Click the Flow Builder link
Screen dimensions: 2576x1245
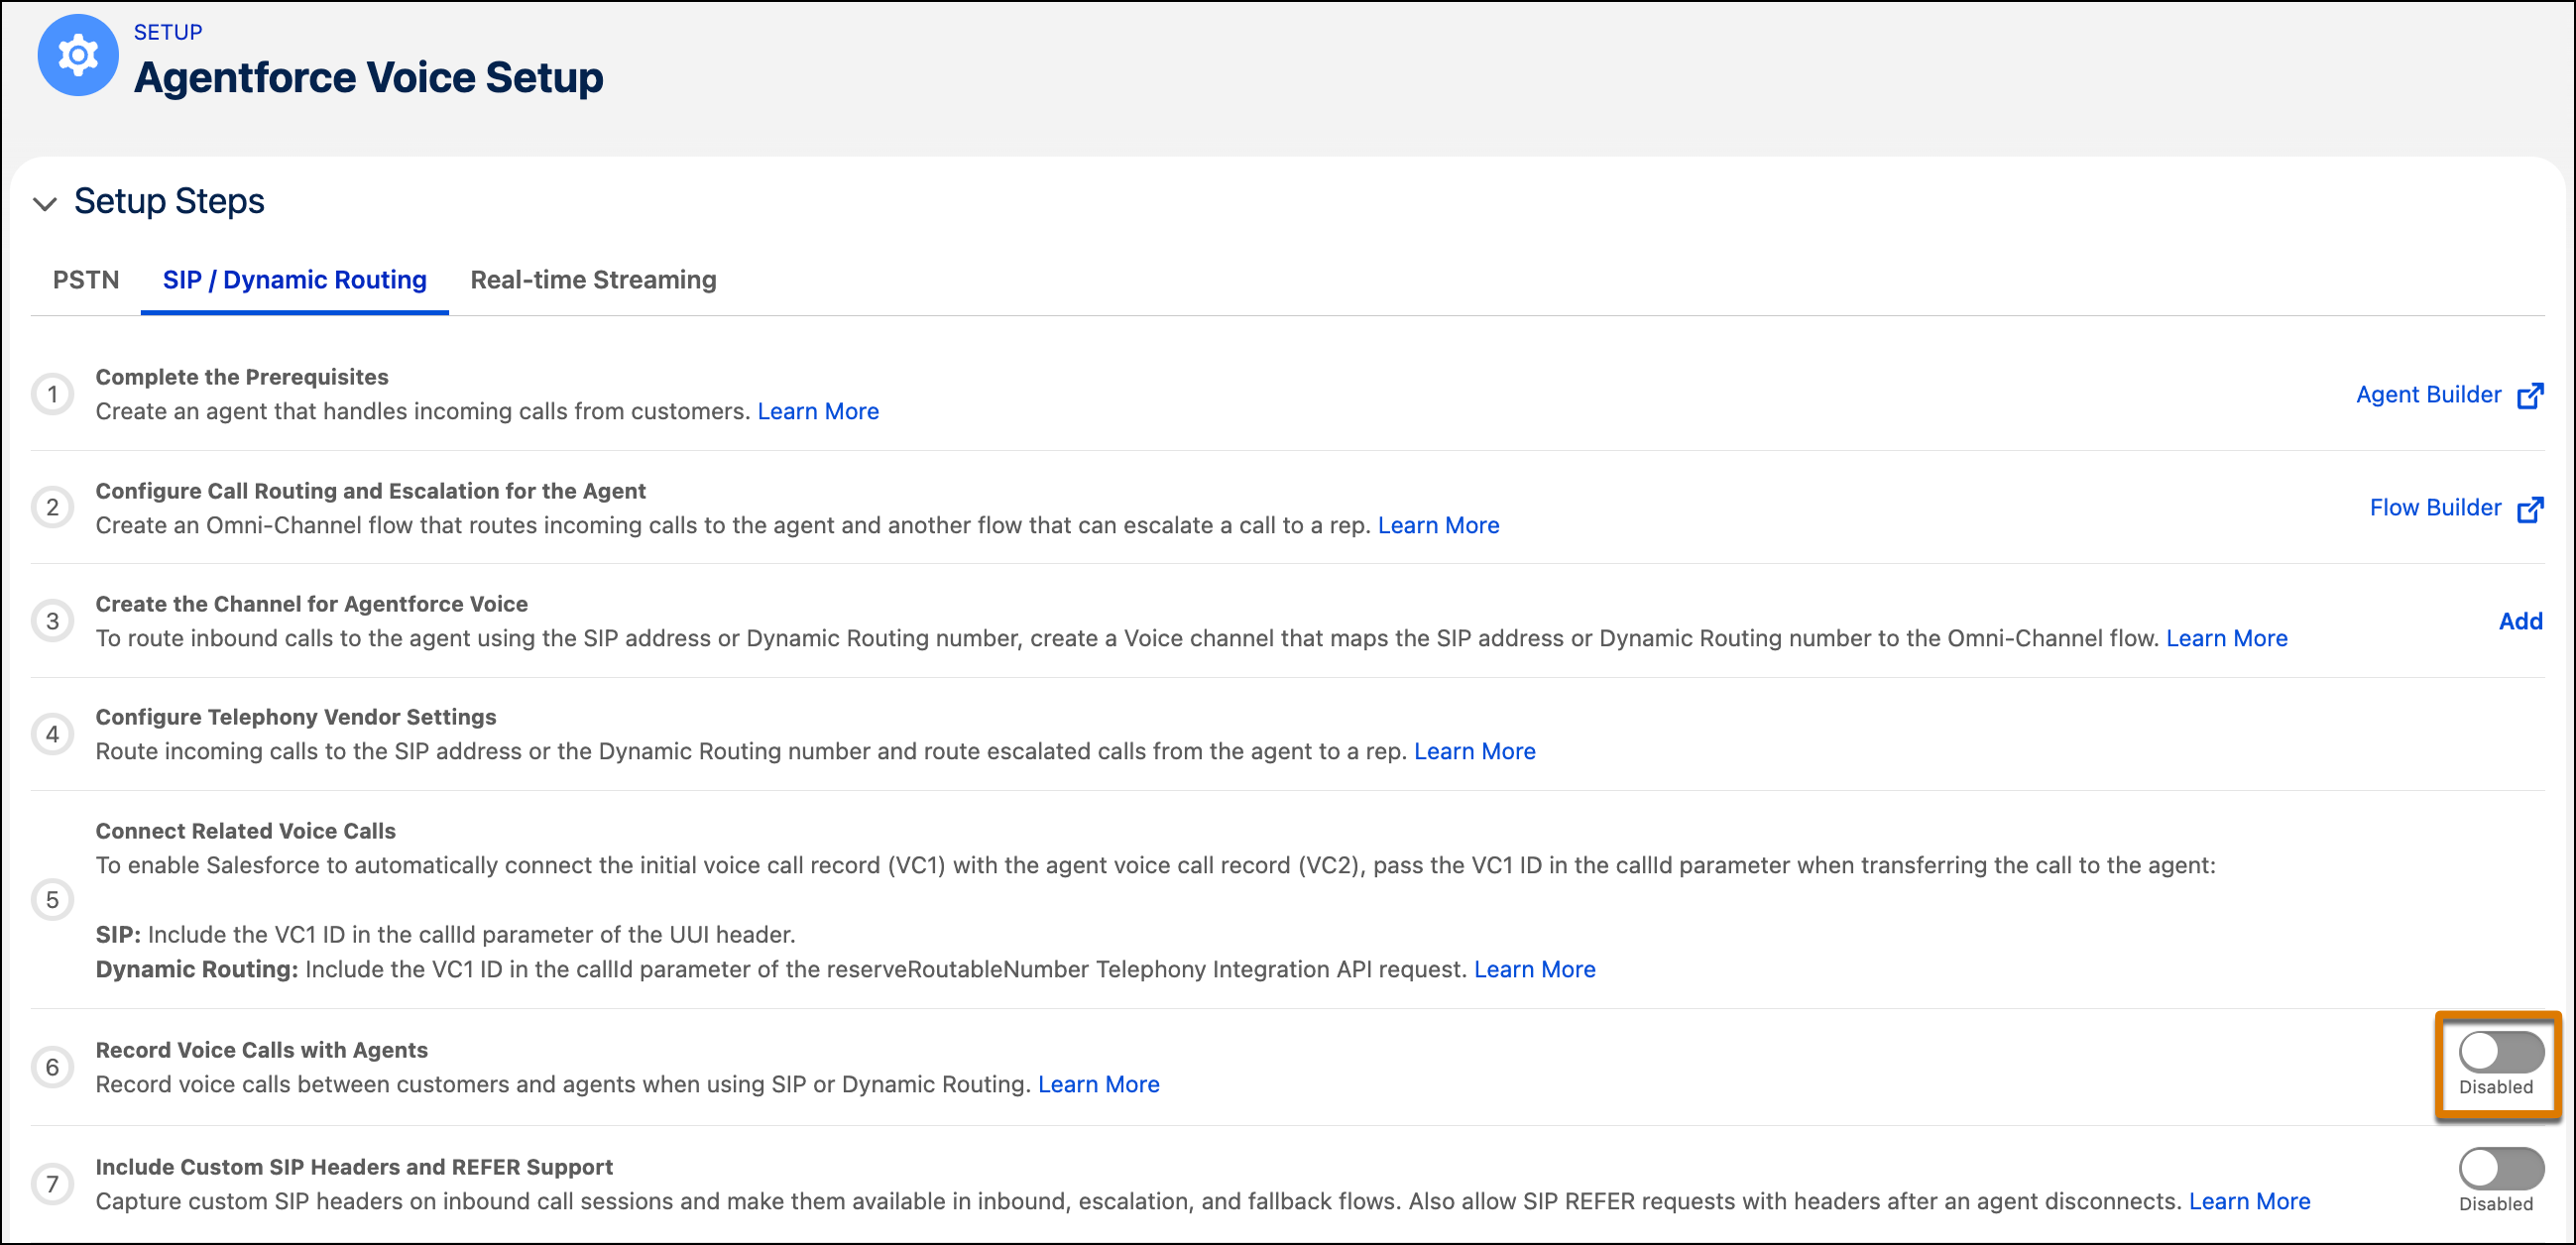(x=2435, y=508)
